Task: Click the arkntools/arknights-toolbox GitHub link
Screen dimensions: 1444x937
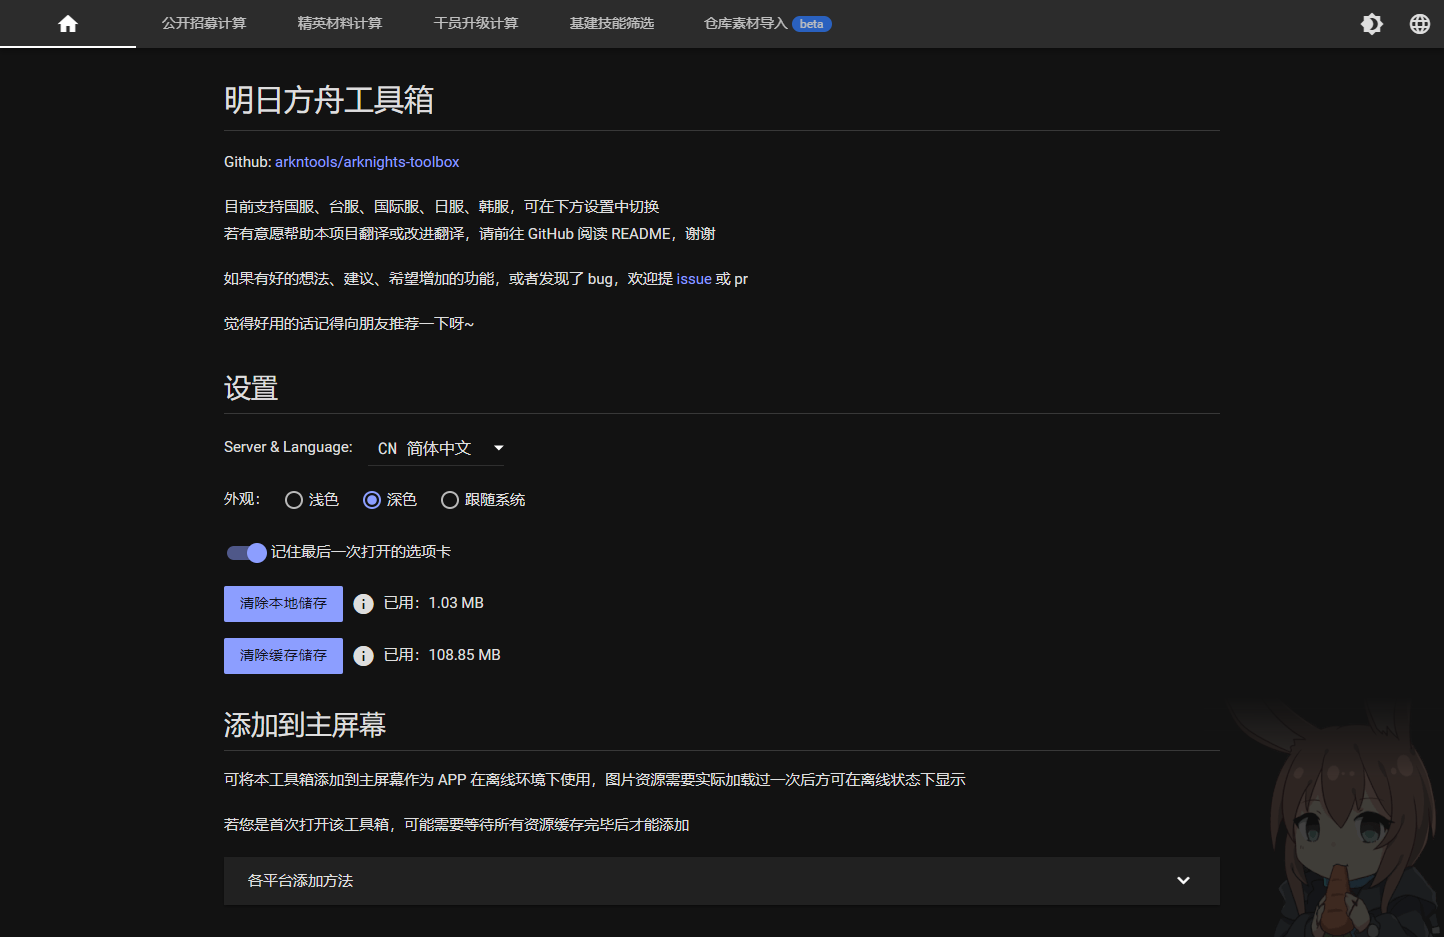Action: [x=367, y=161]
